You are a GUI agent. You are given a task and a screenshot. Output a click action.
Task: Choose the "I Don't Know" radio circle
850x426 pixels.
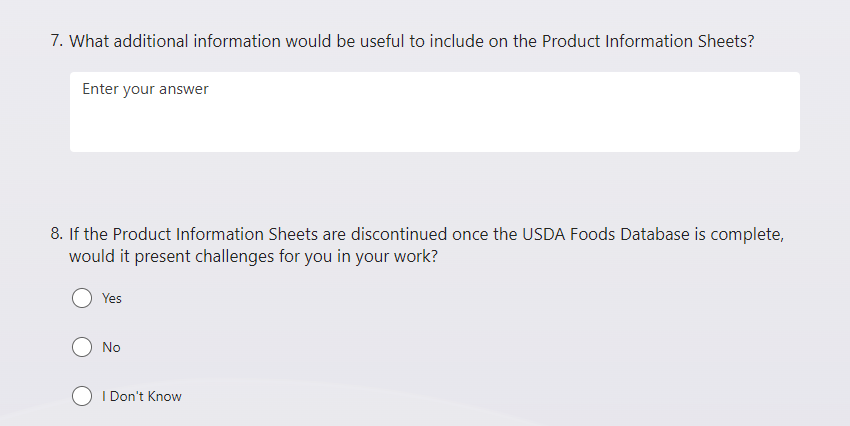coord(83,396)
